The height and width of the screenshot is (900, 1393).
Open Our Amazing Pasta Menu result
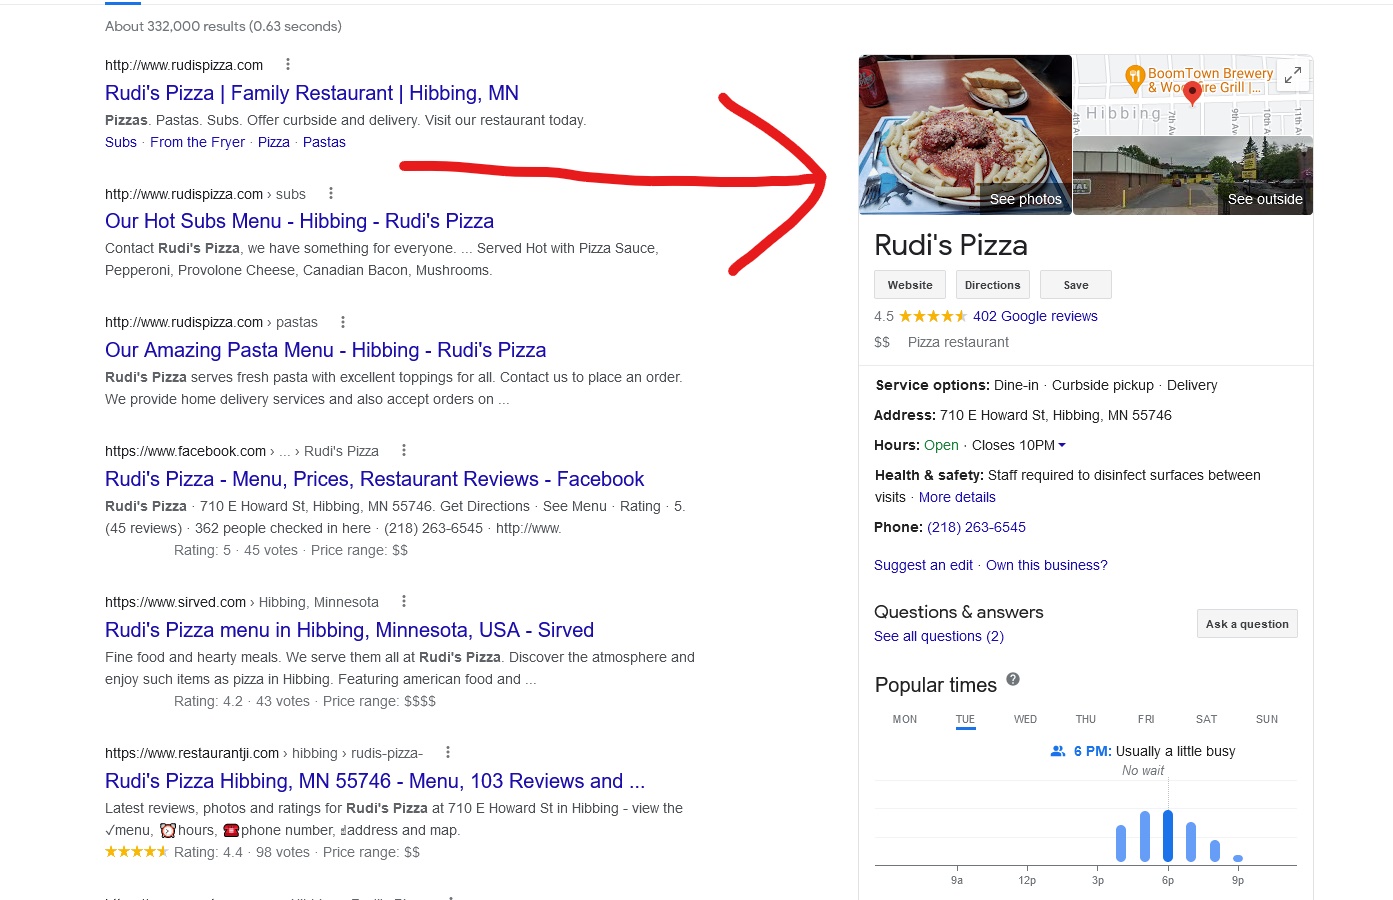(x=325, y=350)
